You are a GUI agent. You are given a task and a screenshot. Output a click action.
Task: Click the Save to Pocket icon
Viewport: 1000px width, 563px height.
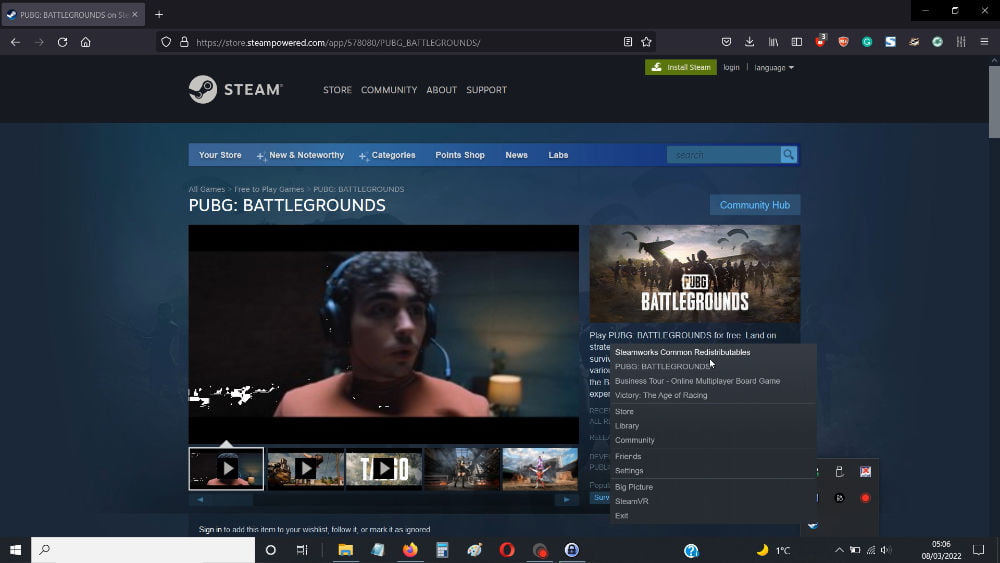point(726,42)
